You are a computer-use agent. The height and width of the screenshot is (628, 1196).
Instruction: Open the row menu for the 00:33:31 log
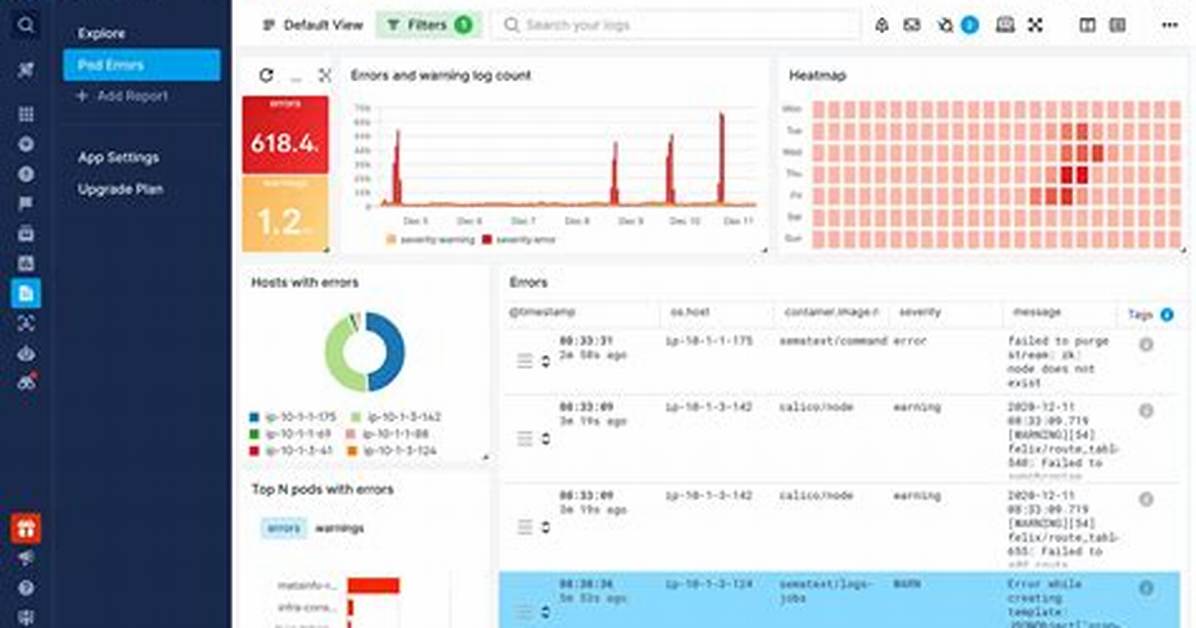(x=525, y=361)
